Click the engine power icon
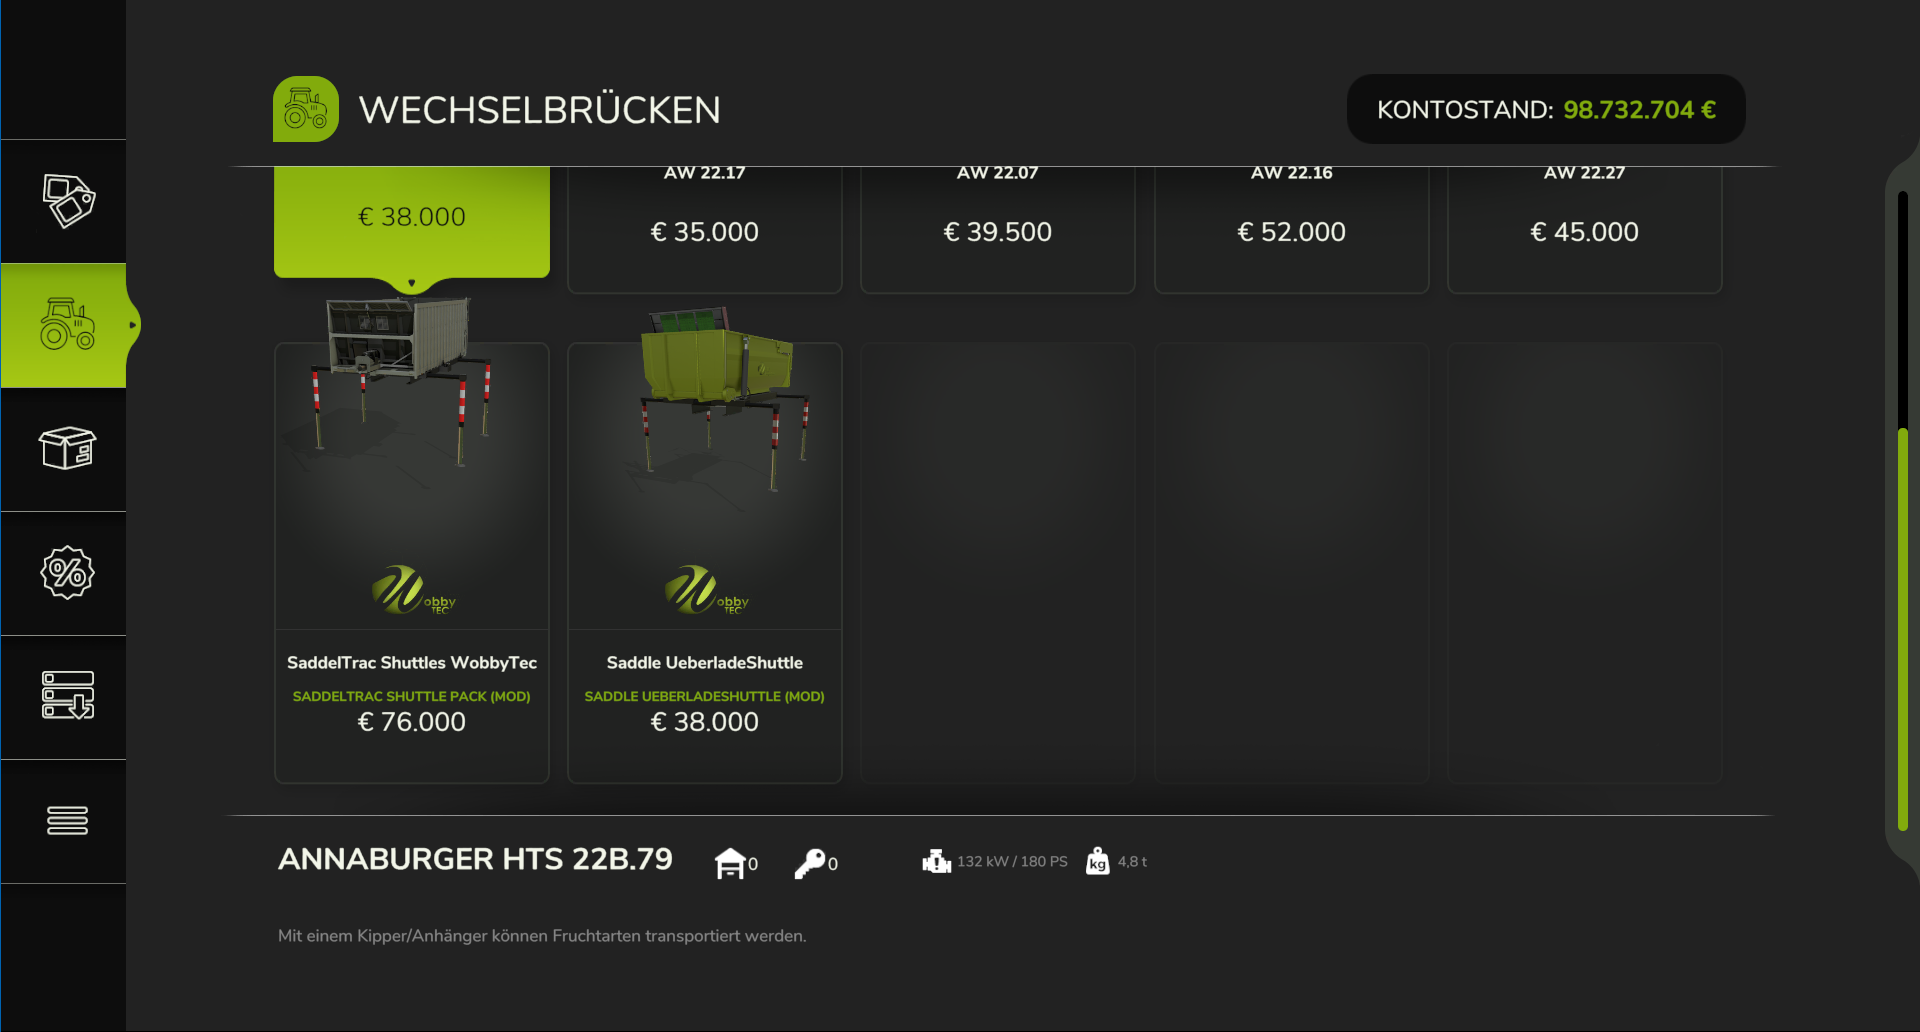Screen dimensions: 1920x1032 tap(936, 861)
